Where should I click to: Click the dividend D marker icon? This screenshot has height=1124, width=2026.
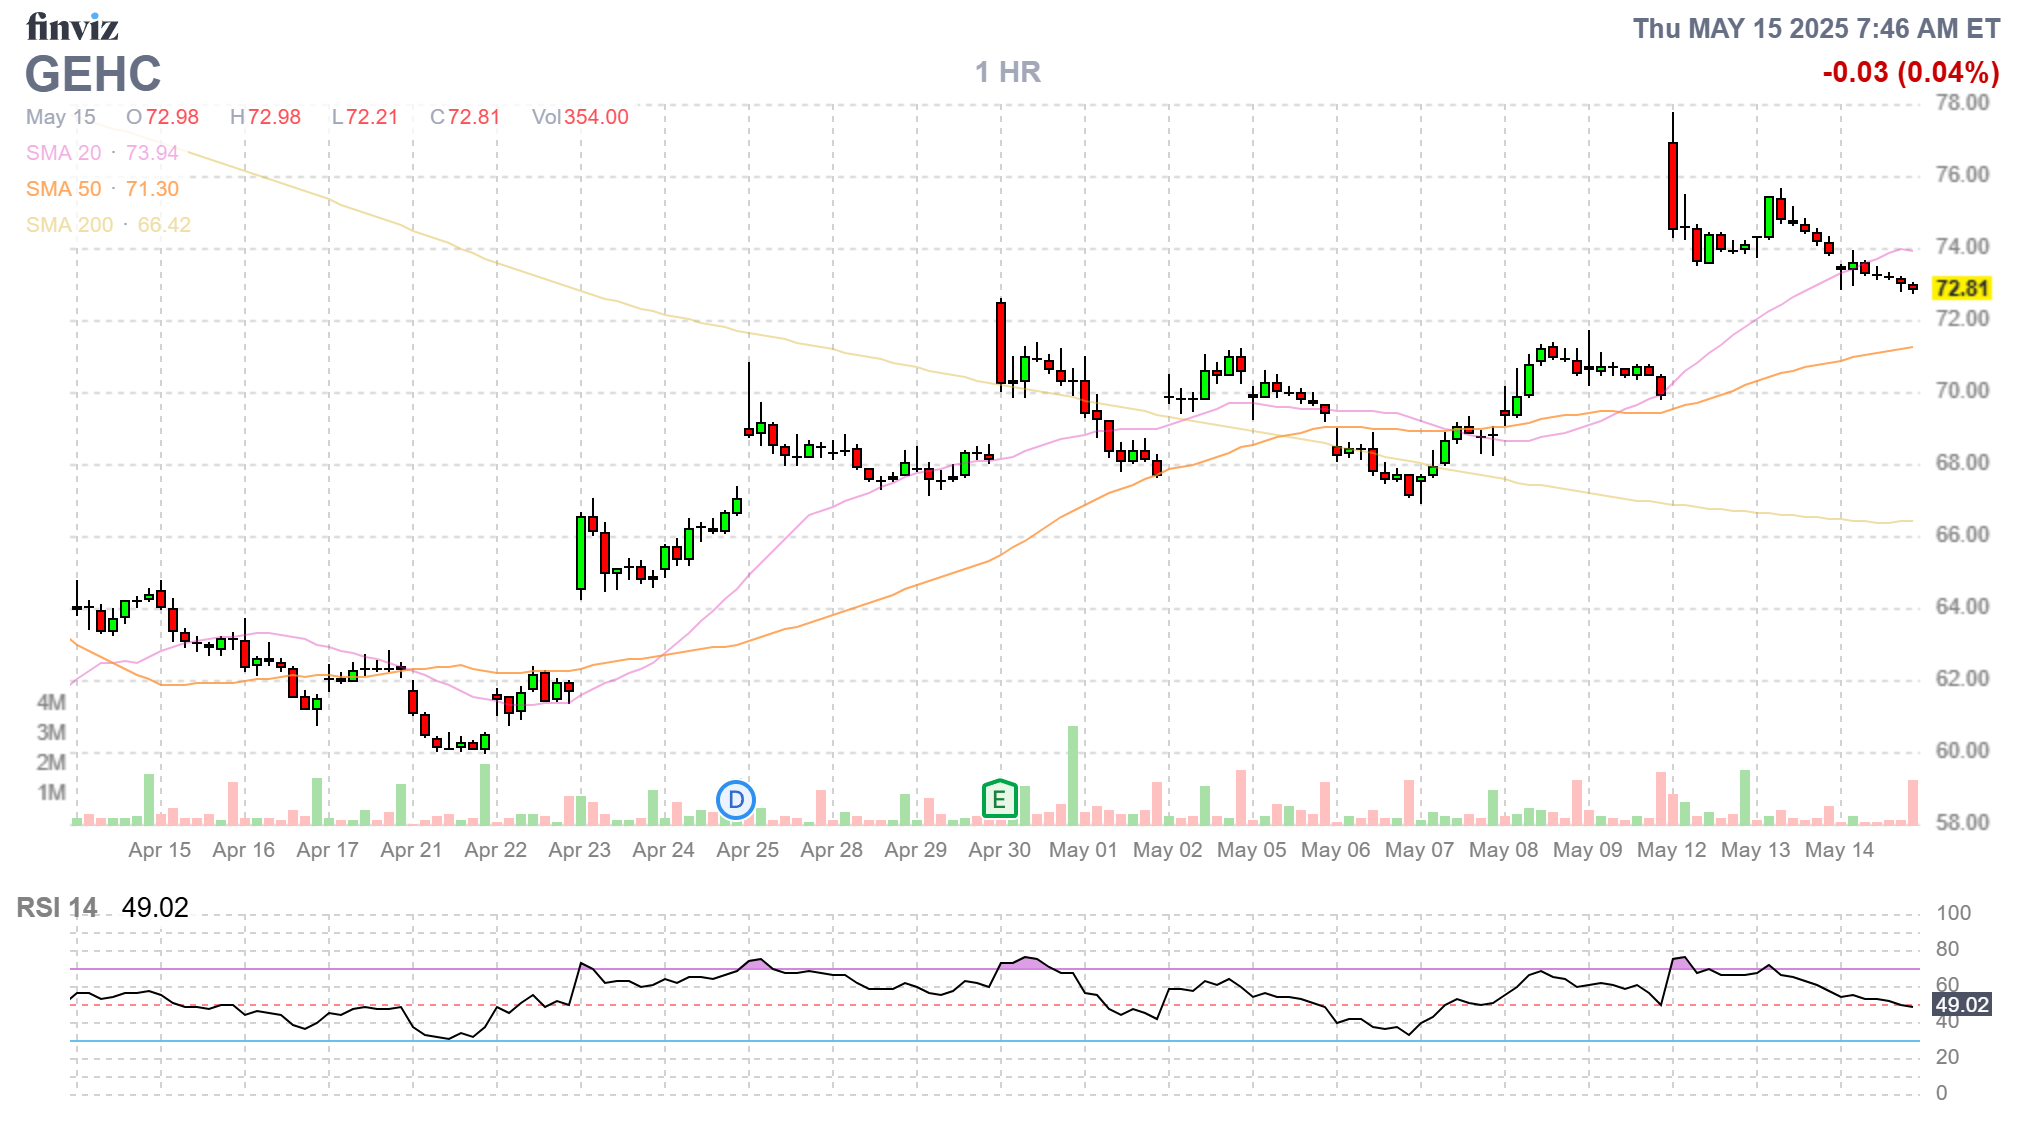(x=736, y=800)
